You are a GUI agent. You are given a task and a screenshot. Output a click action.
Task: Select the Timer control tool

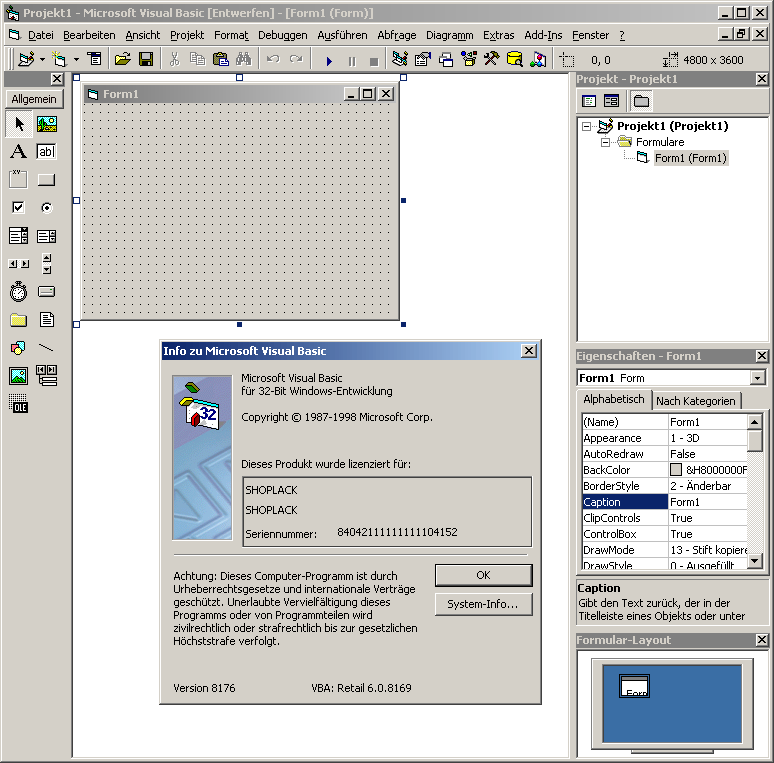tap(19, 292)
